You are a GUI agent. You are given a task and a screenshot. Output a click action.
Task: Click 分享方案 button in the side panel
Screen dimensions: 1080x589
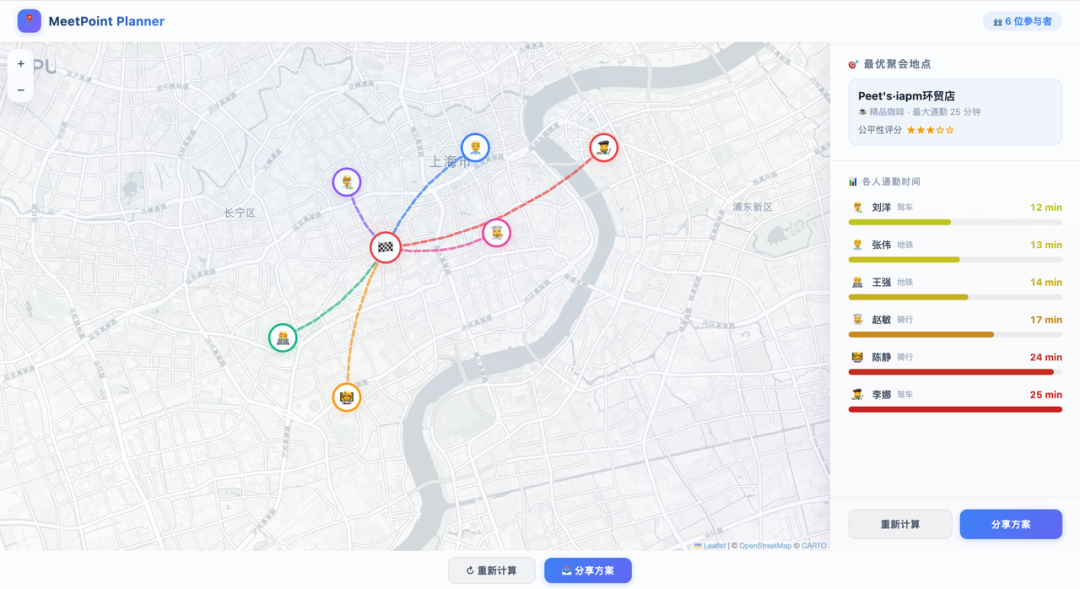point(1010,524)
